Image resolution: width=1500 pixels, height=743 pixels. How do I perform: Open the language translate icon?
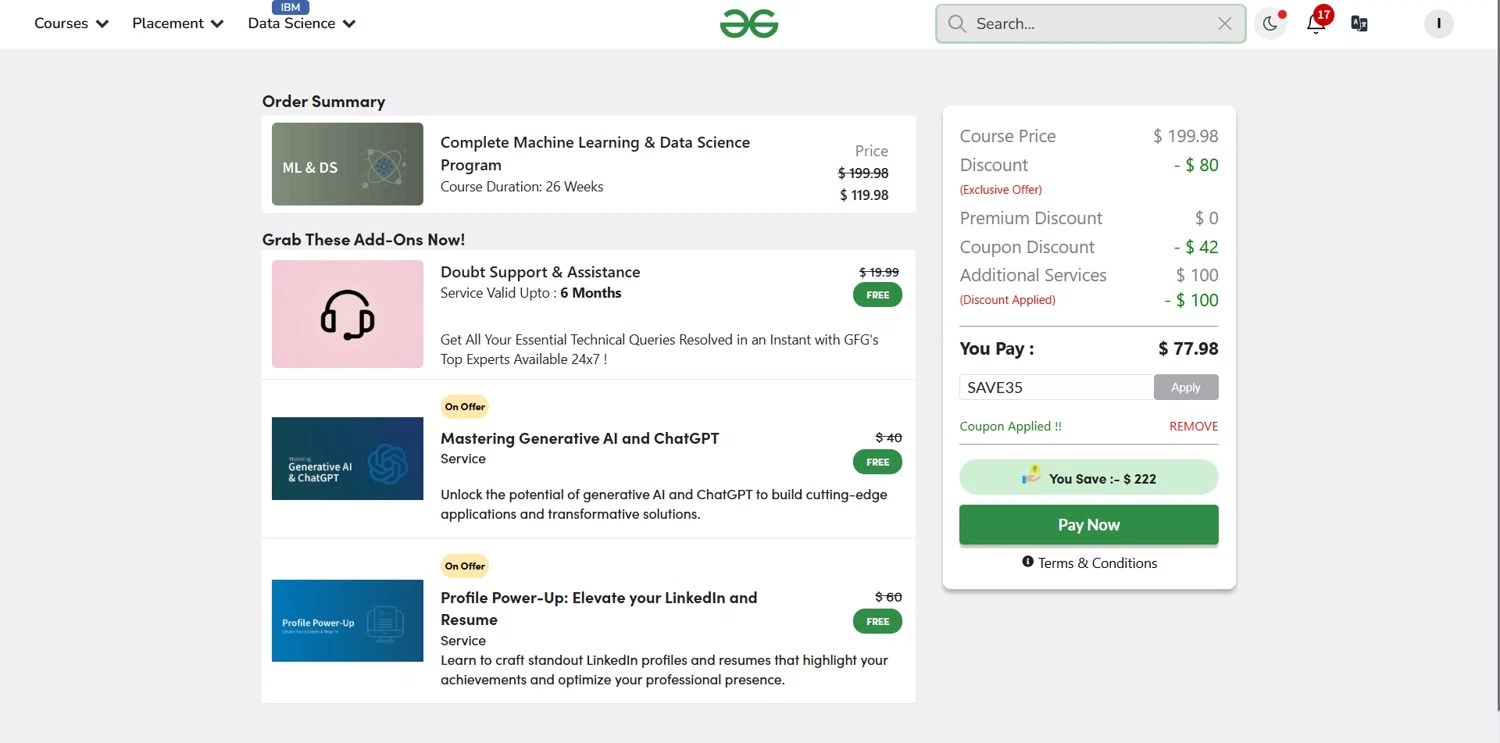click(x=1359, y=23)
